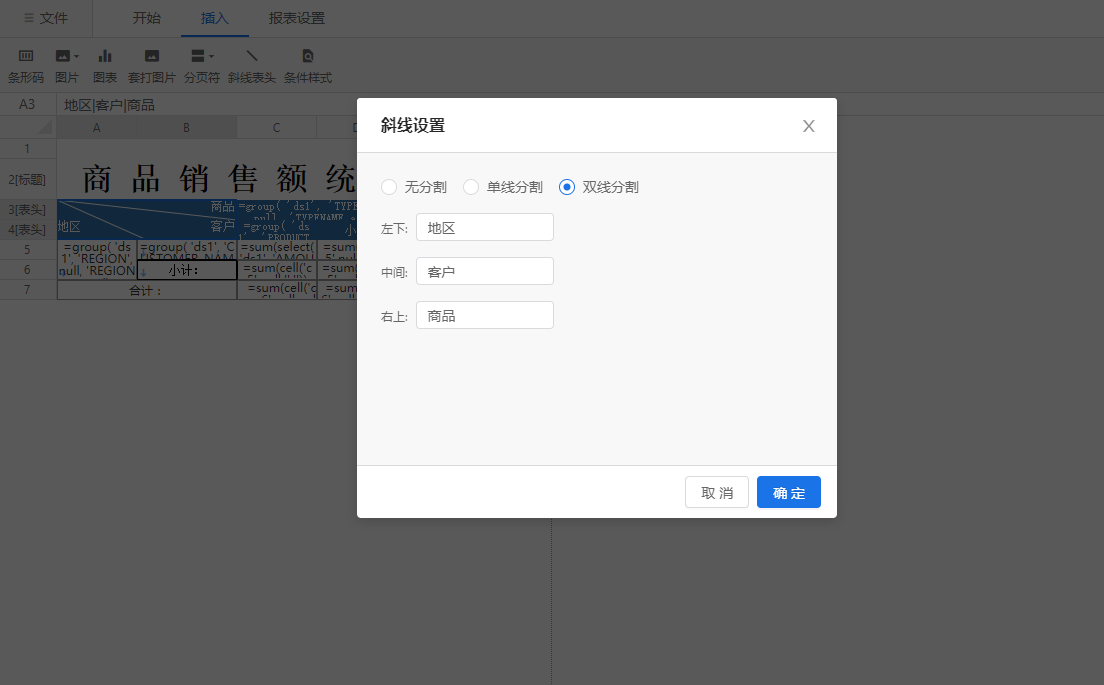The image size is (1104, 685).
Task: Open the 文件 menu
Action: coord(46,18)
